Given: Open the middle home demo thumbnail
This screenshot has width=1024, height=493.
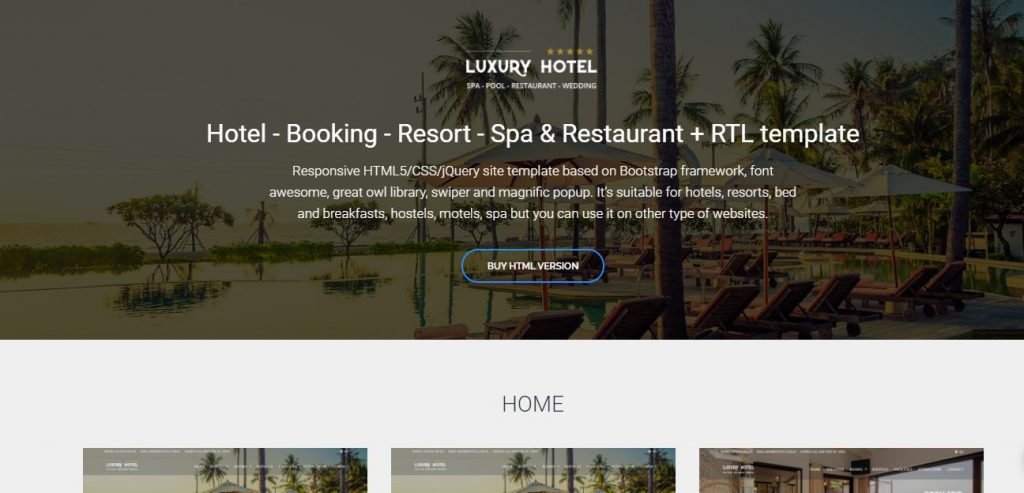Looking at the screenshot, I should coord(533,470).
